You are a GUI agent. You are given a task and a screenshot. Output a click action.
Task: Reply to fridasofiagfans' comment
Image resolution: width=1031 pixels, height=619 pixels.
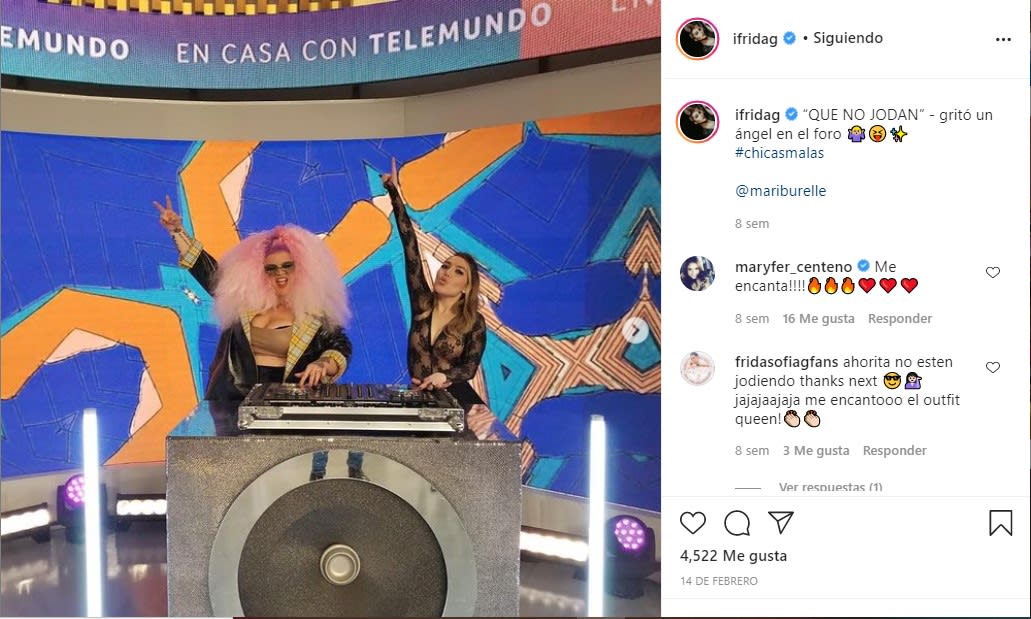pyautogui.click(x=894, y=451)
